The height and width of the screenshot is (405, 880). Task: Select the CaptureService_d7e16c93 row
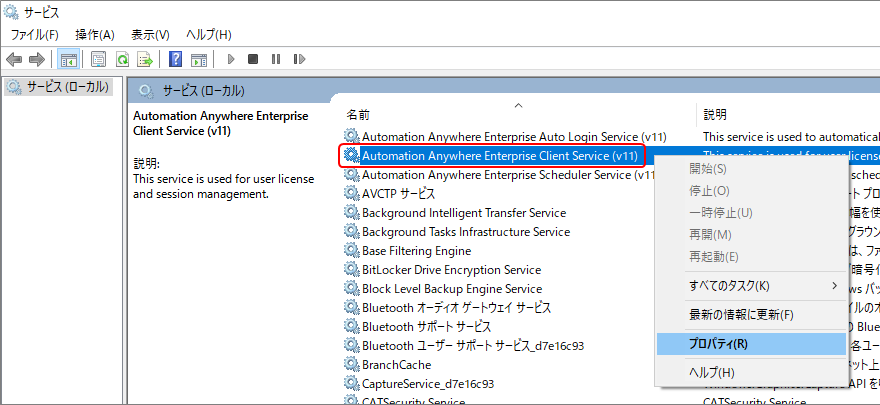[x=428, y=384]
